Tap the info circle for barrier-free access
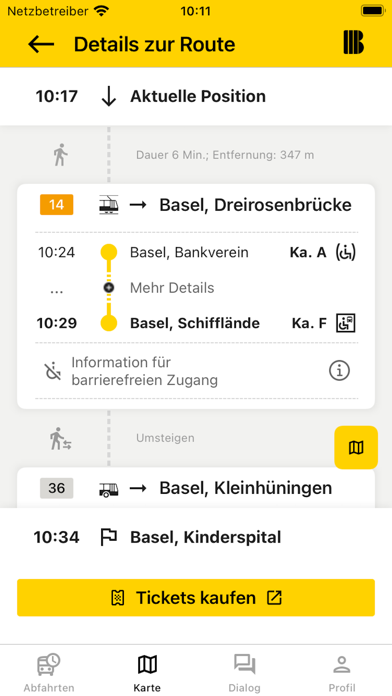The height and width of the screenshot is (696, 392). (340, 371)
